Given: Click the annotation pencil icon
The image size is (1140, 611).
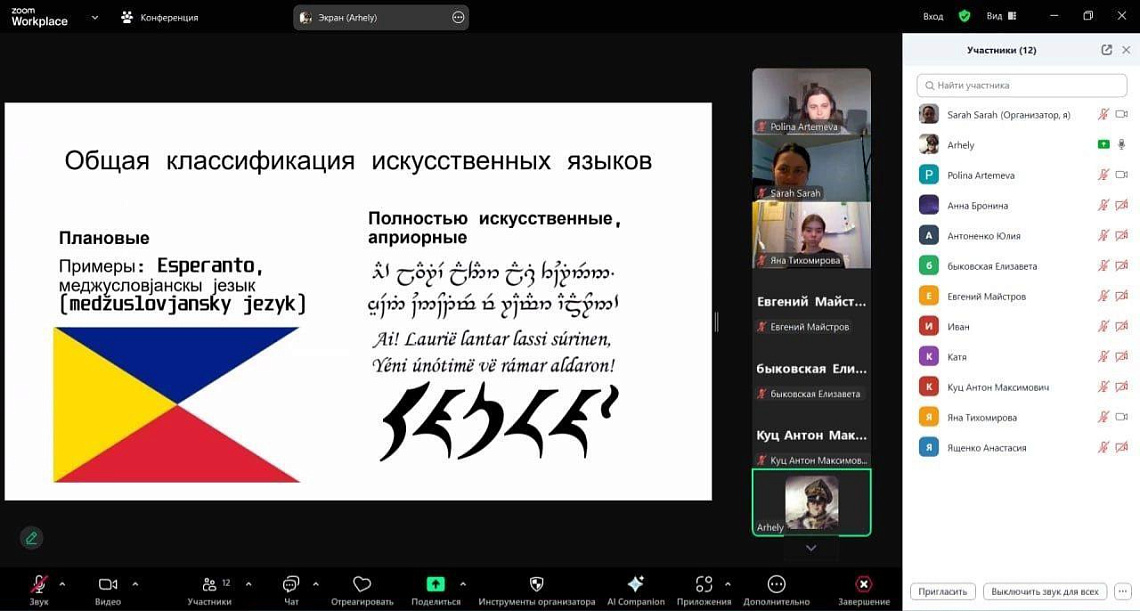Looking at the screenshot, I should [31, 538].
